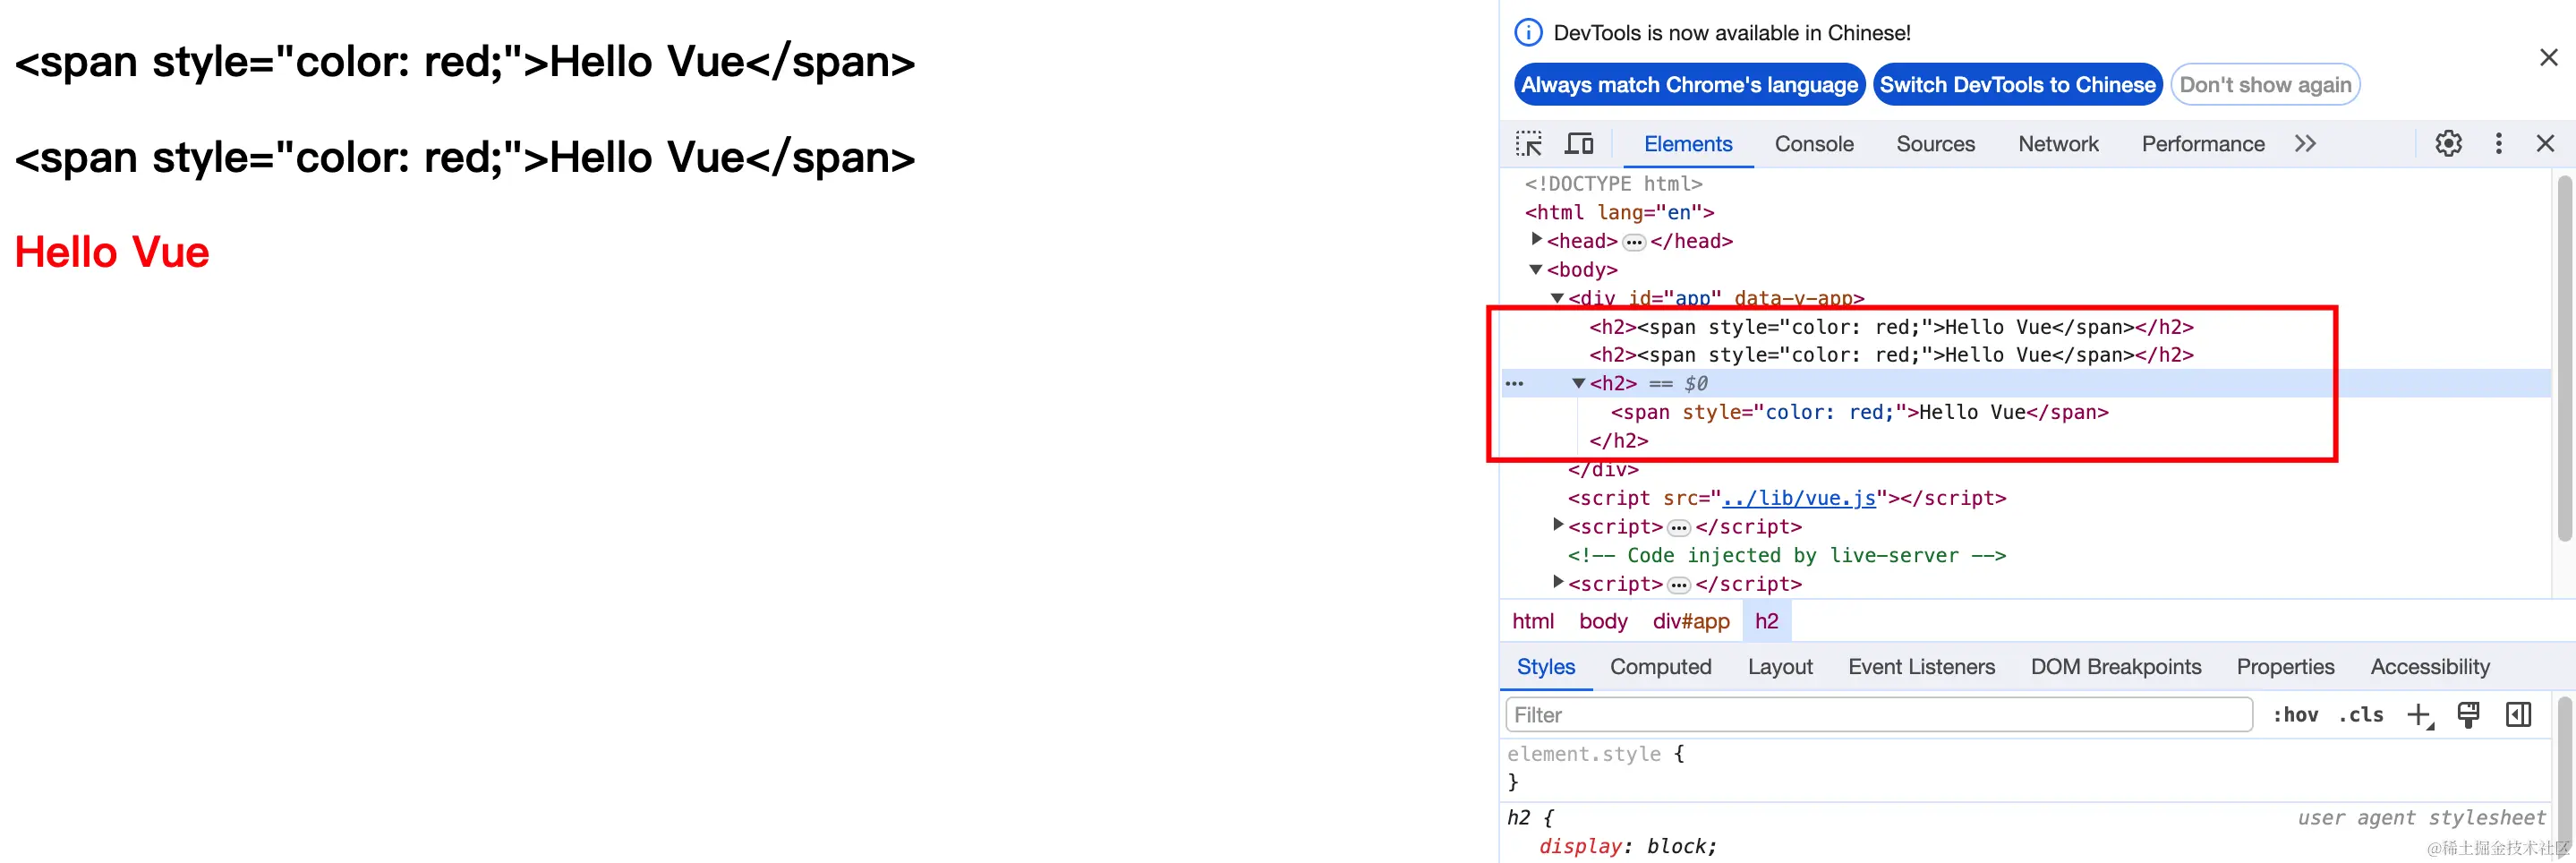The width and height of the screenshot is (2576, 863).
Task: Expand the last script node
Action: 1558,582
